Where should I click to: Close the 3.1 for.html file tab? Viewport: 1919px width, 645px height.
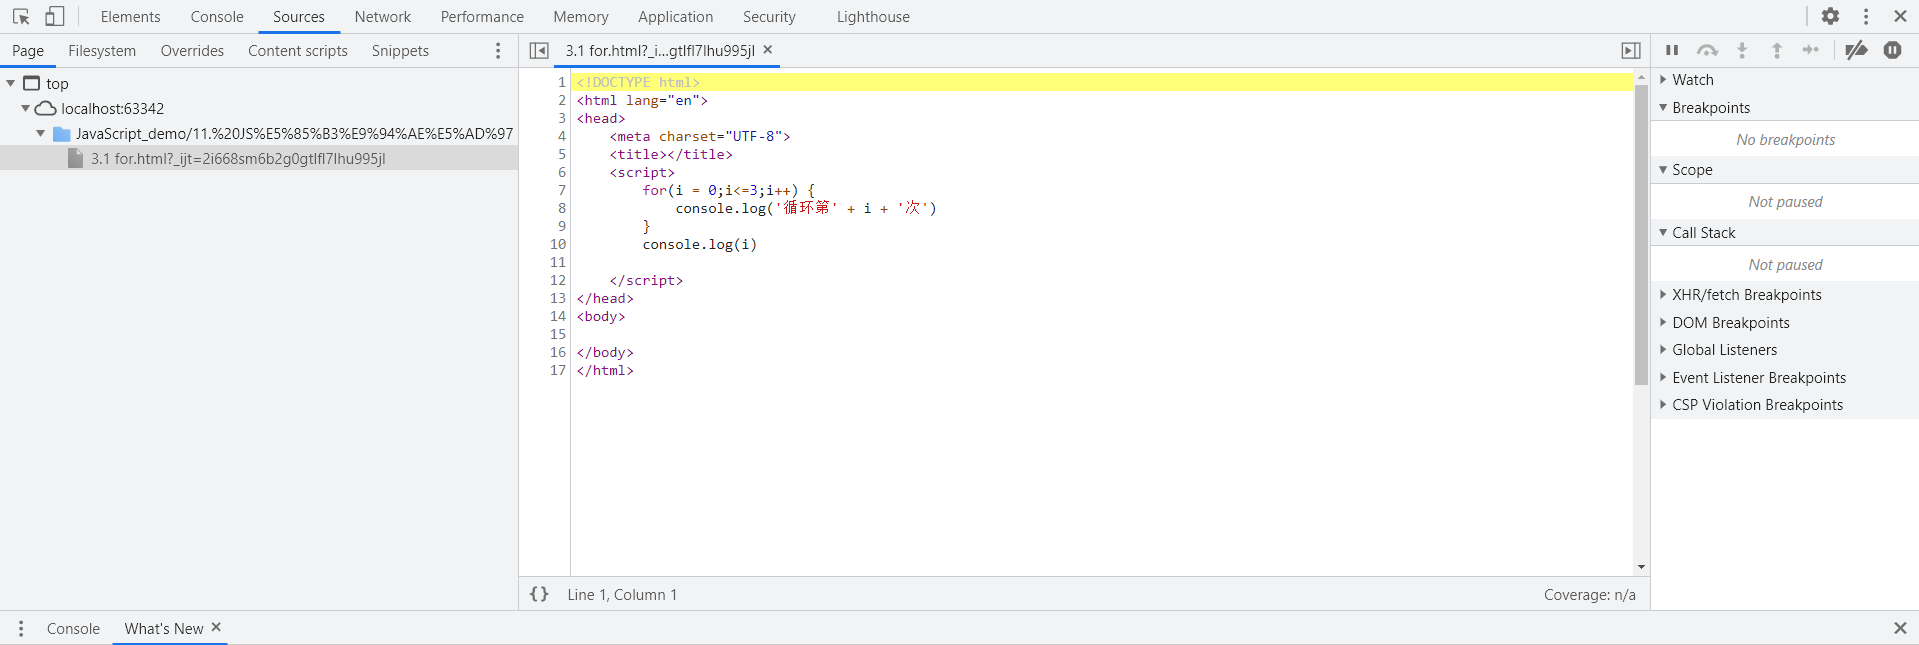768,49
